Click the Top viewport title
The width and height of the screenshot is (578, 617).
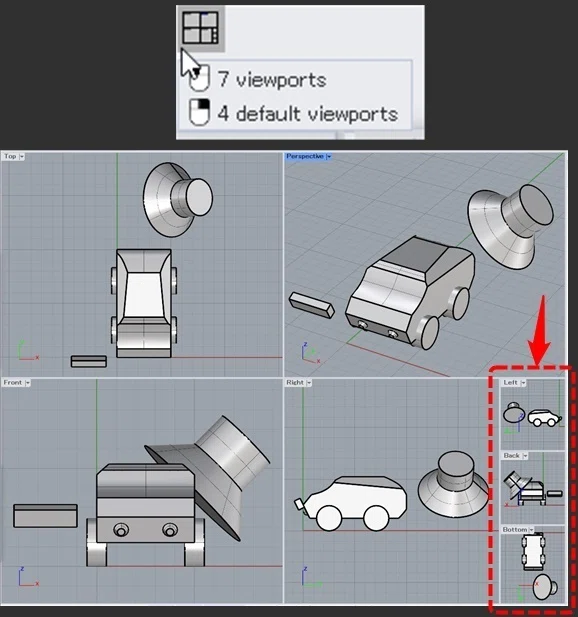10,156
